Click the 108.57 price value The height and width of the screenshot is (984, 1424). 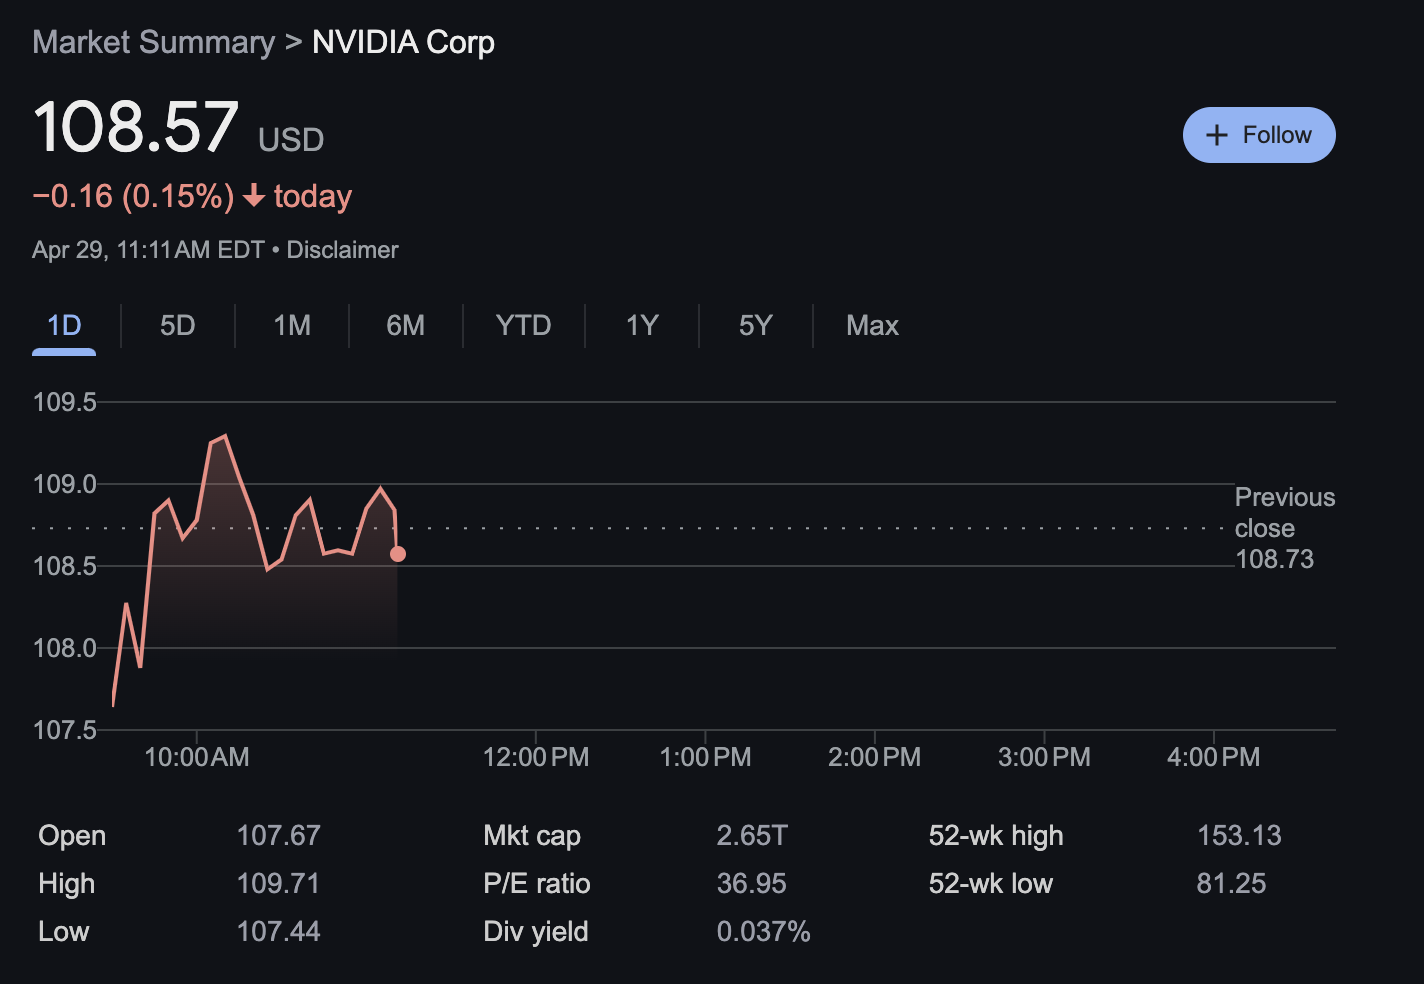click(136, 127)
